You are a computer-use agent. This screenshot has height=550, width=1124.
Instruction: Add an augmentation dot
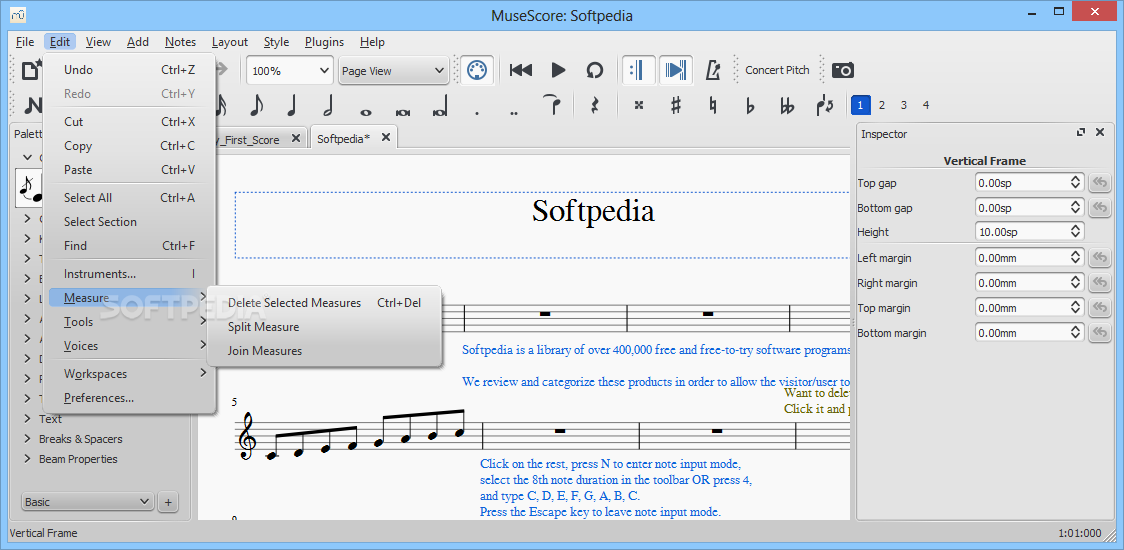click(x=477, y=113)
